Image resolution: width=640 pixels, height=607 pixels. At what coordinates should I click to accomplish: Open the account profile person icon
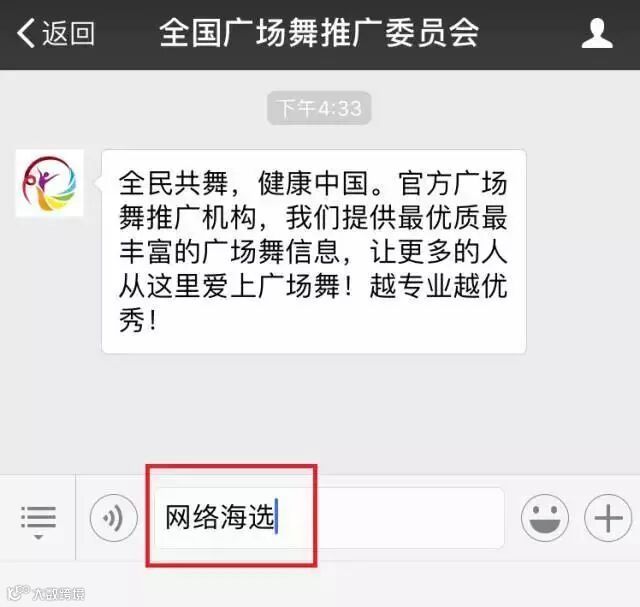(x=597, y=33)
